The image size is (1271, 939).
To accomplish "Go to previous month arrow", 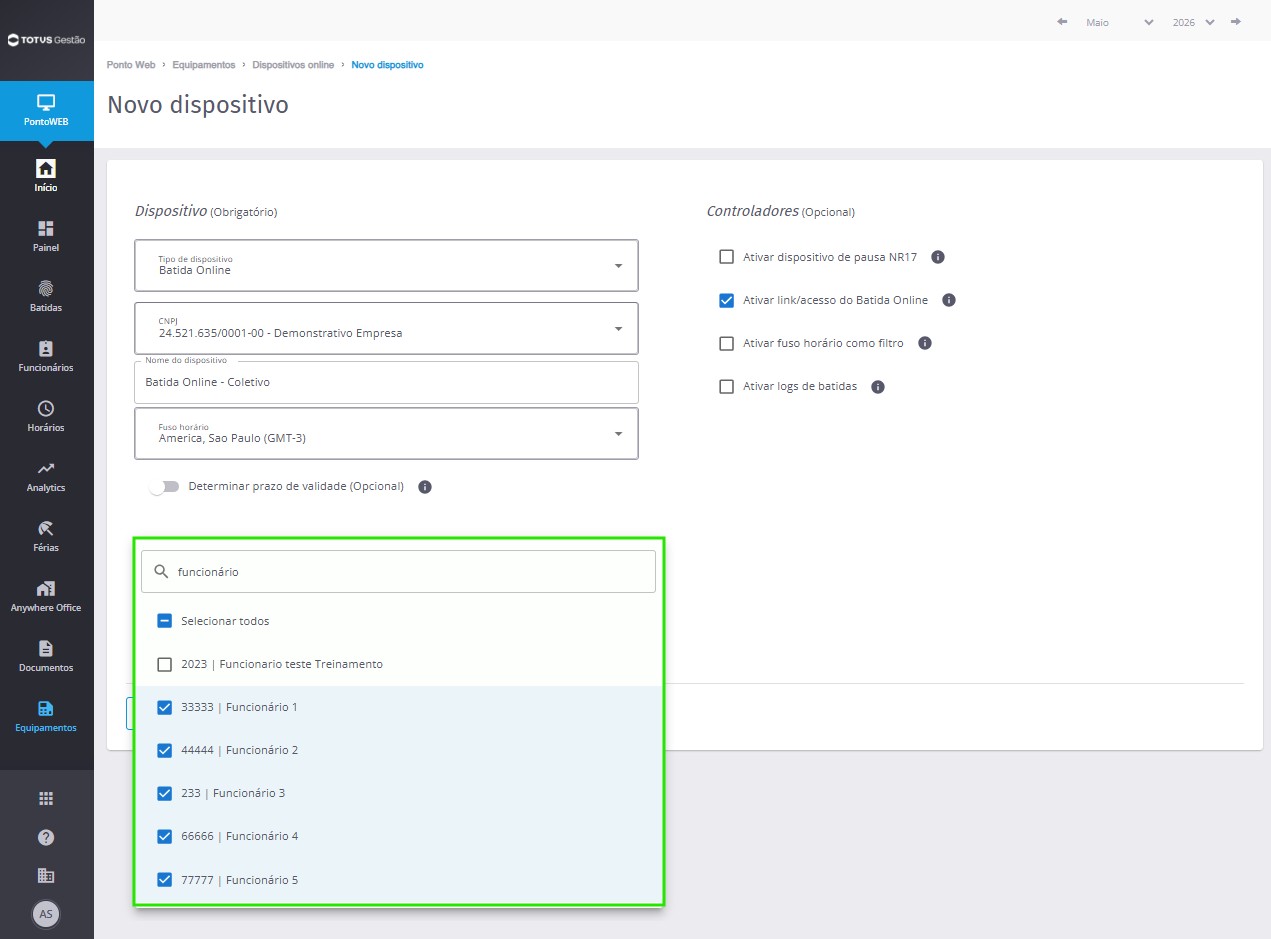I will pos(1062,21).
